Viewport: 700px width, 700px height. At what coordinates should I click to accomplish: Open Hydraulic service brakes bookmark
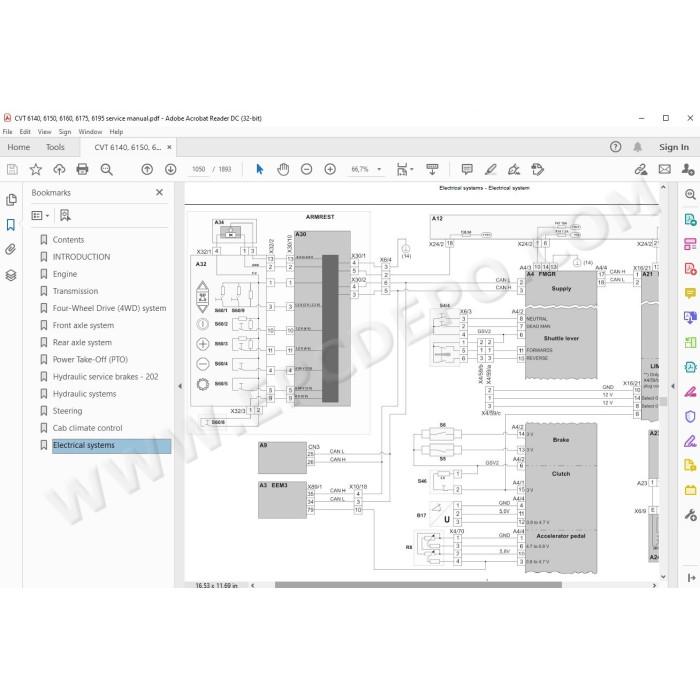coord(105,377)
